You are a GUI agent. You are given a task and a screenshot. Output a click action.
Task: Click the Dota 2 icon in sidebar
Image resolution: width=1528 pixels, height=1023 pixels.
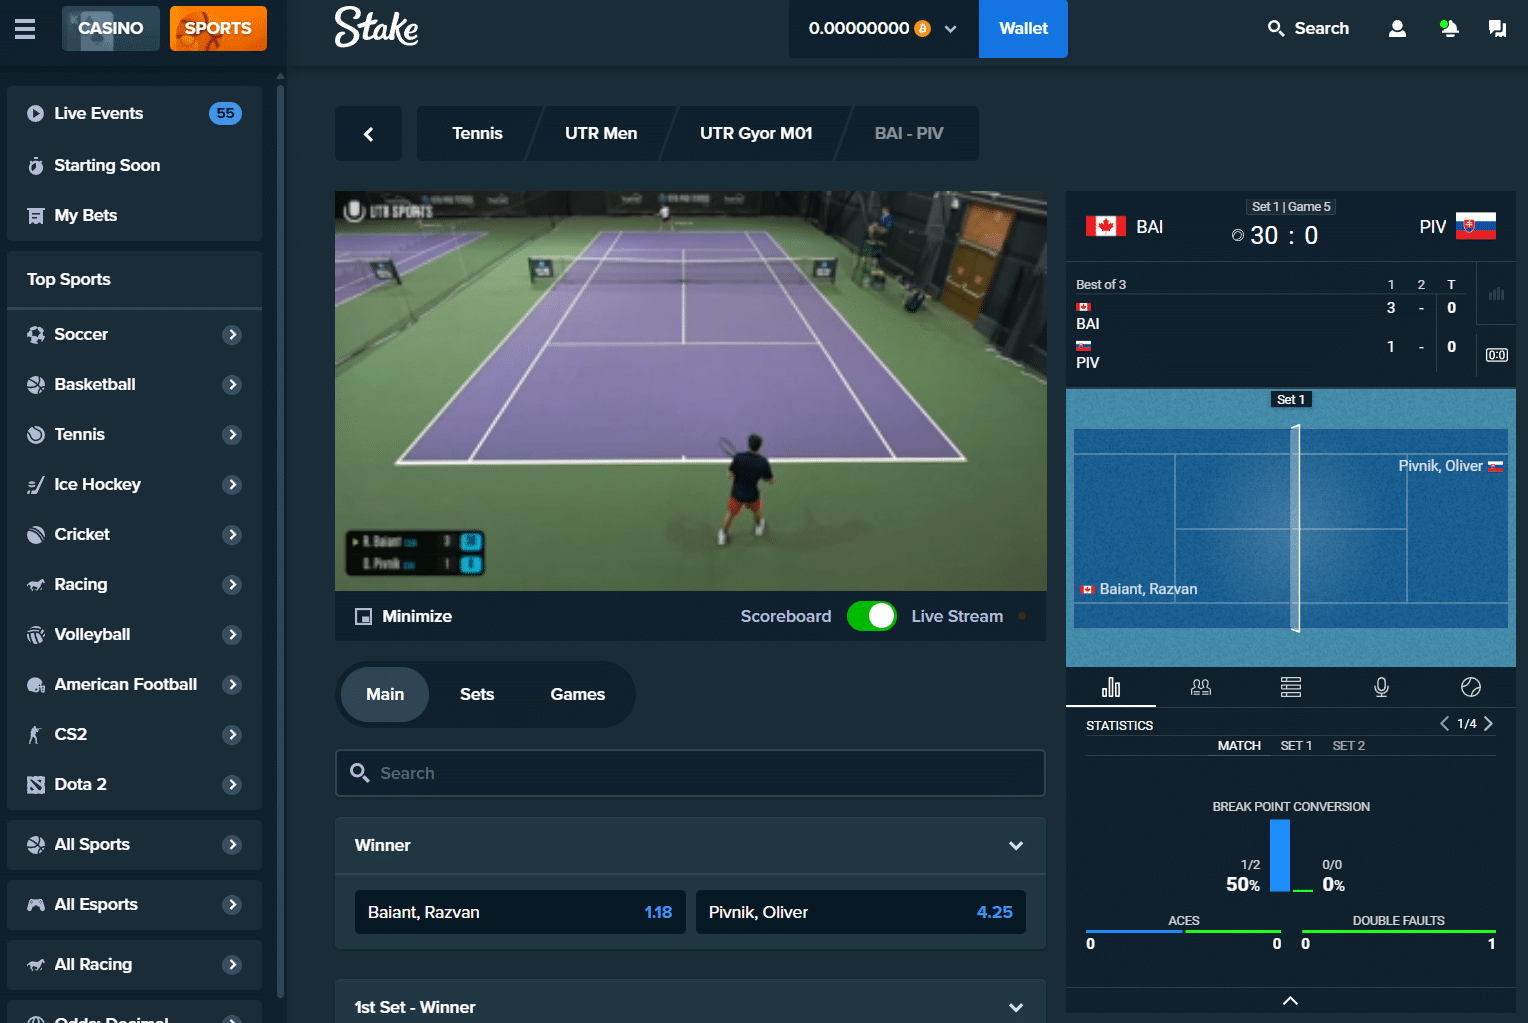tap(36, 784)
